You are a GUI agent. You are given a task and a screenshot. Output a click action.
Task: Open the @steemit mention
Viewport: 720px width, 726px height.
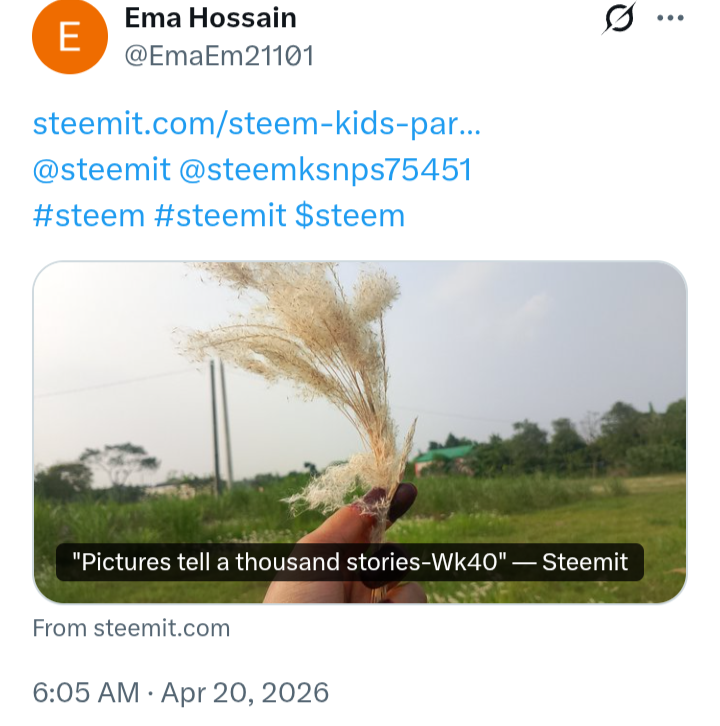click(x=102, y=169)
